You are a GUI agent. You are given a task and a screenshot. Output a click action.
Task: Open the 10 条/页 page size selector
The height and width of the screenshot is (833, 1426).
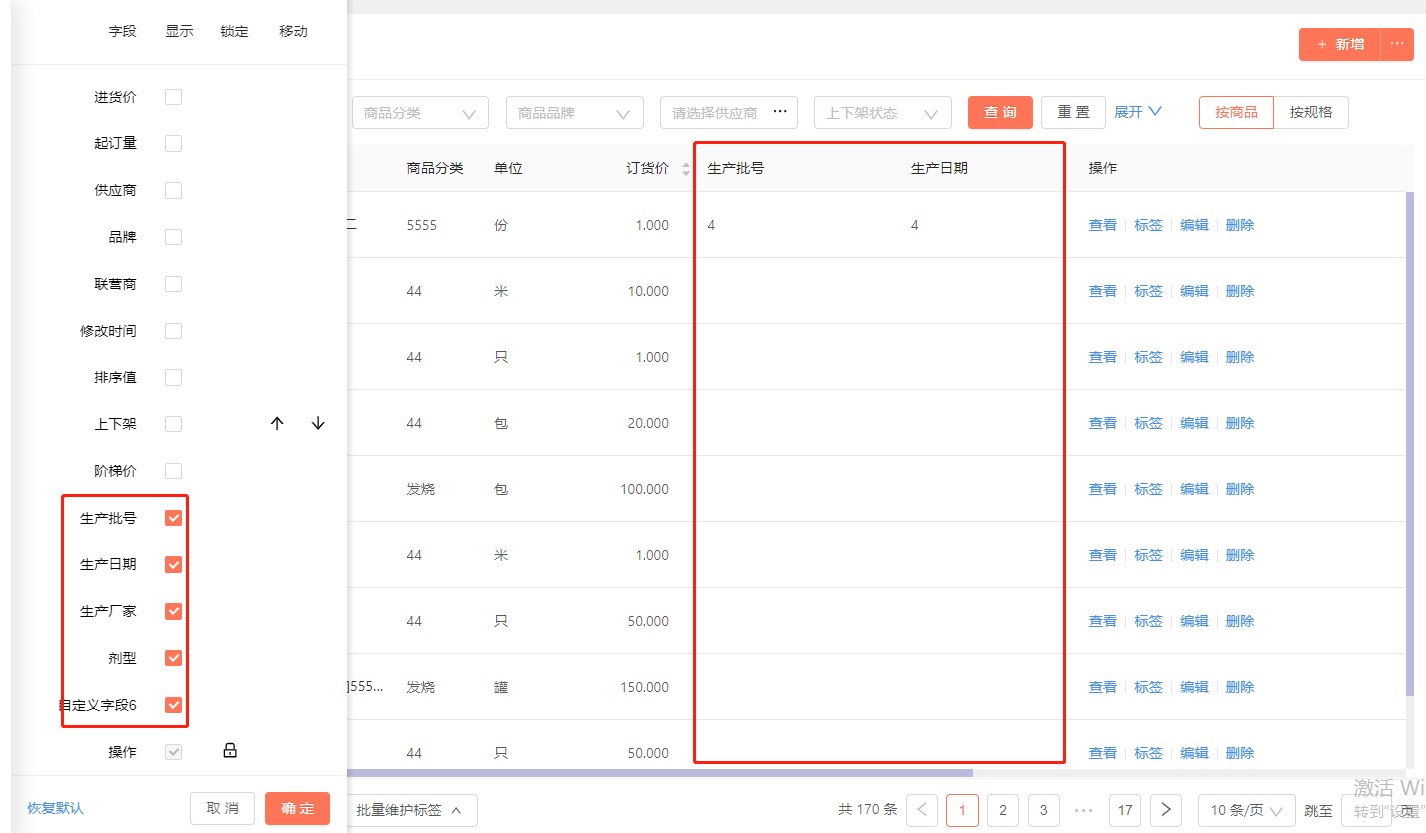coord(1248,810)
